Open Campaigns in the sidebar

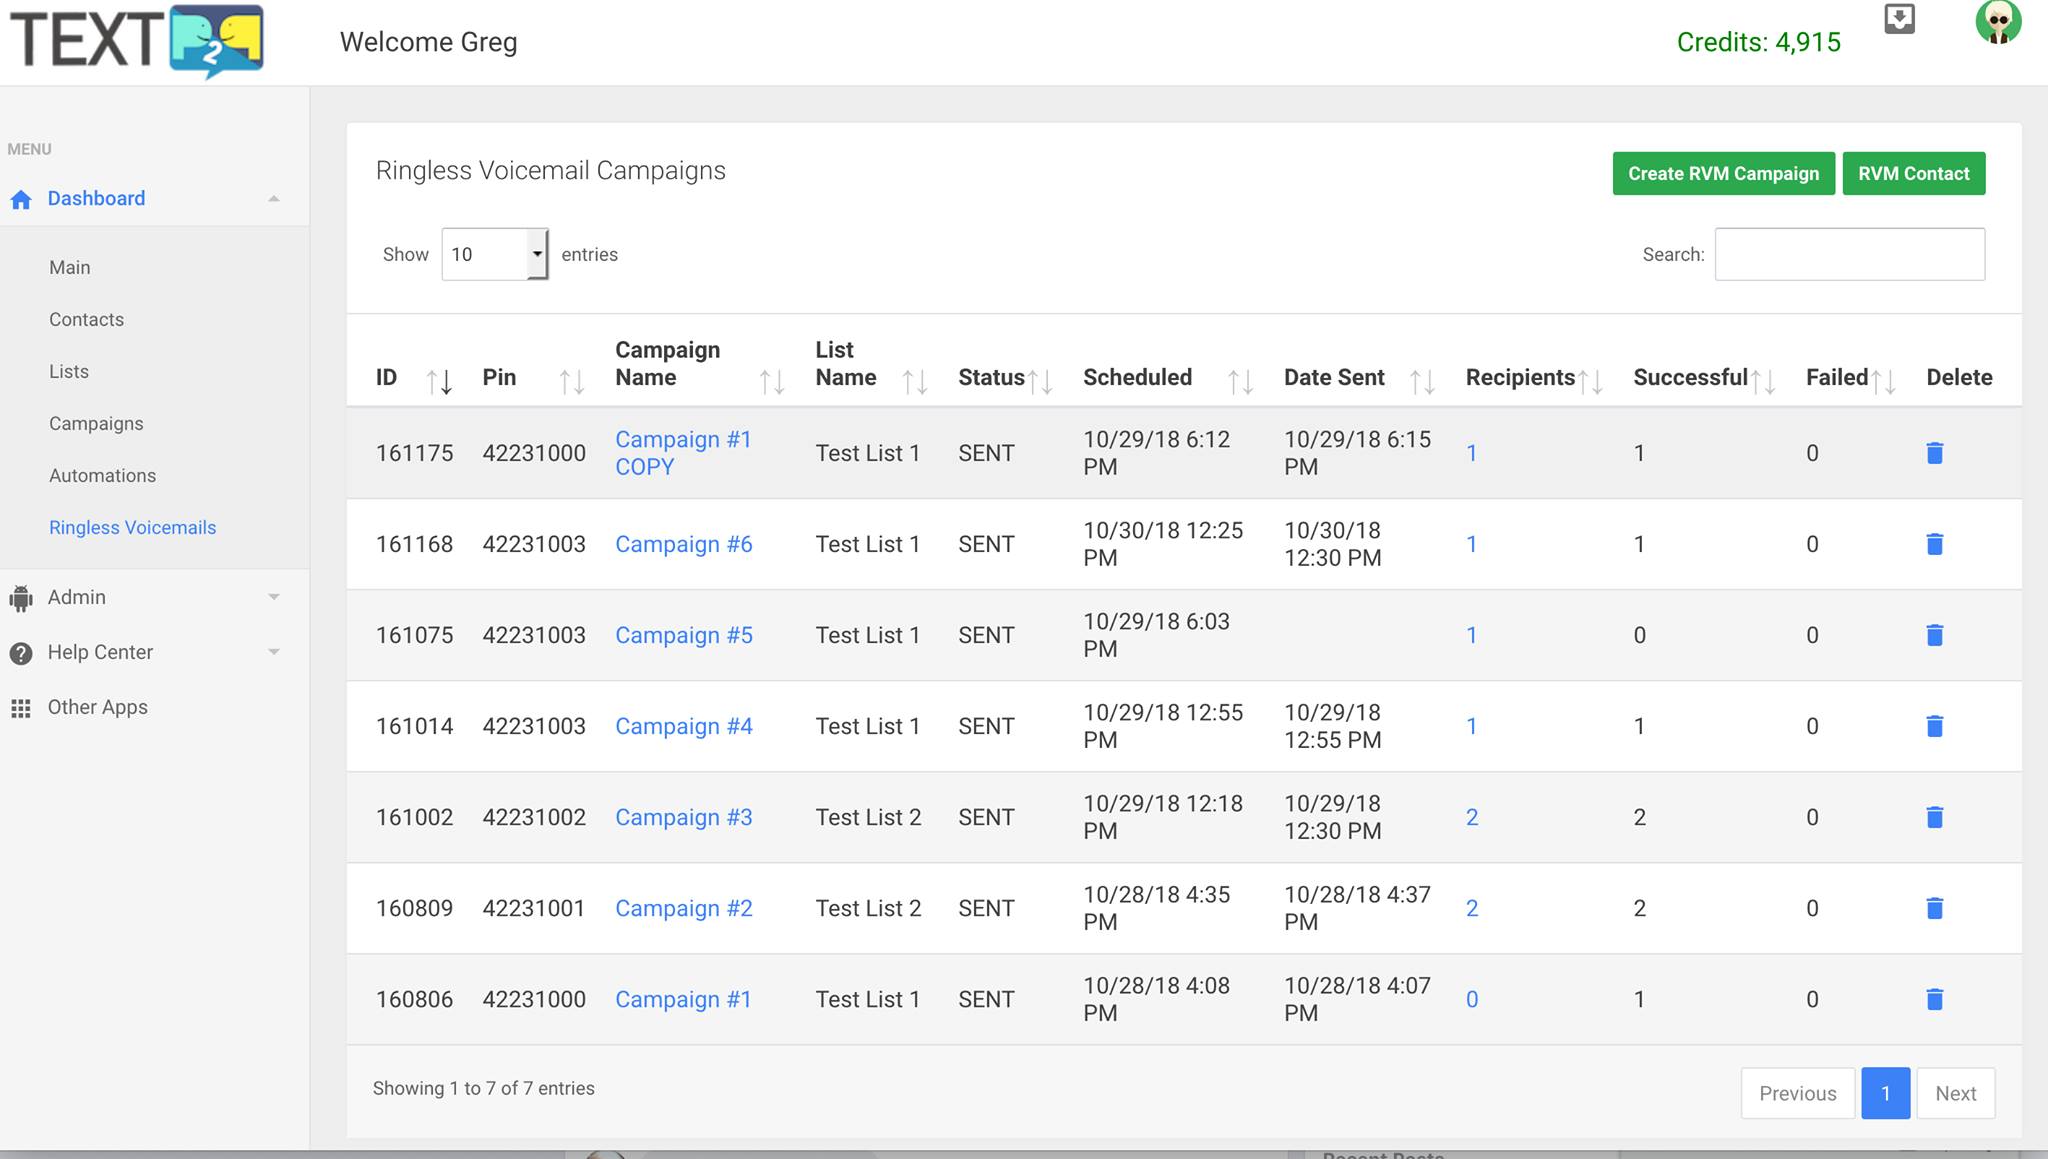[x=96, y=423]
